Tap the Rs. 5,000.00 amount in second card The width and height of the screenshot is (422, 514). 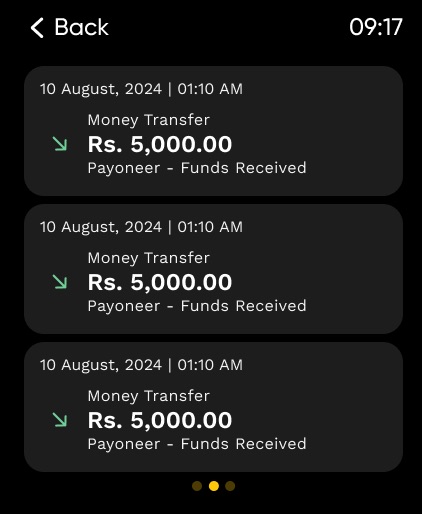(160, 282)
